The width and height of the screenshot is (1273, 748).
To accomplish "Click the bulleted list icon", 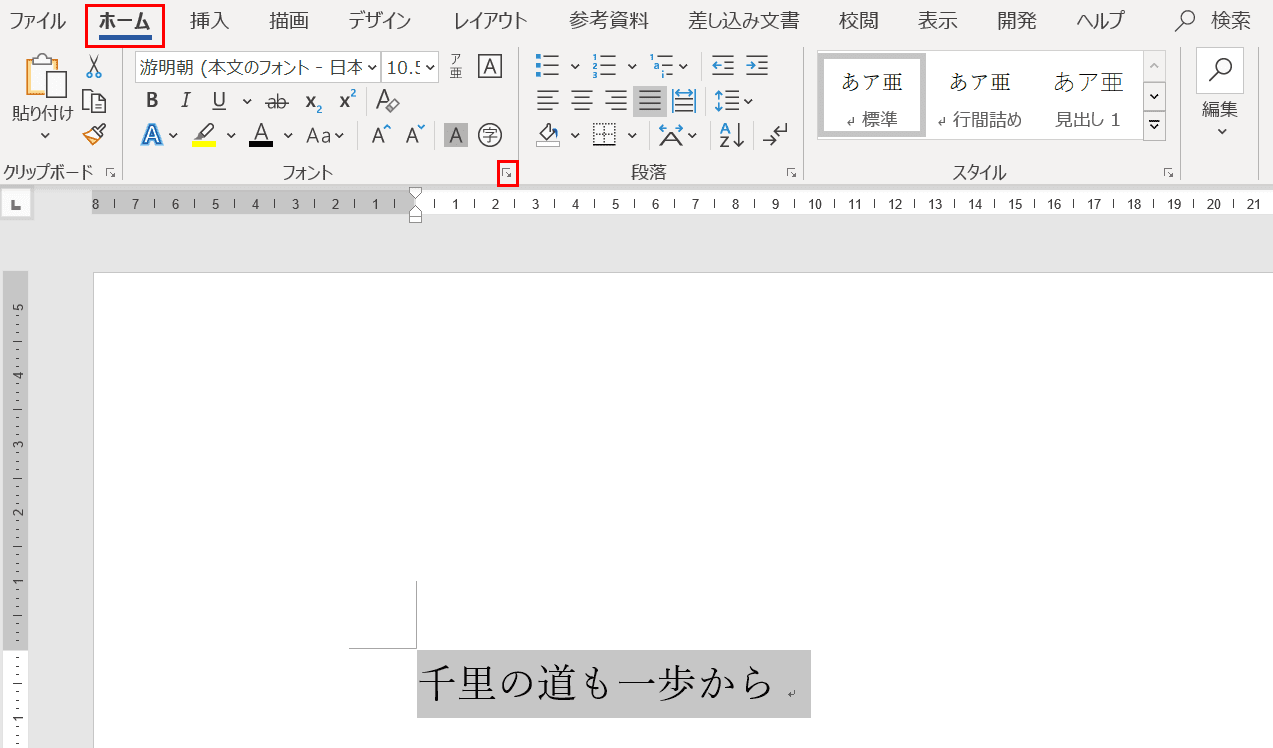I will click(x=548, y=67).
